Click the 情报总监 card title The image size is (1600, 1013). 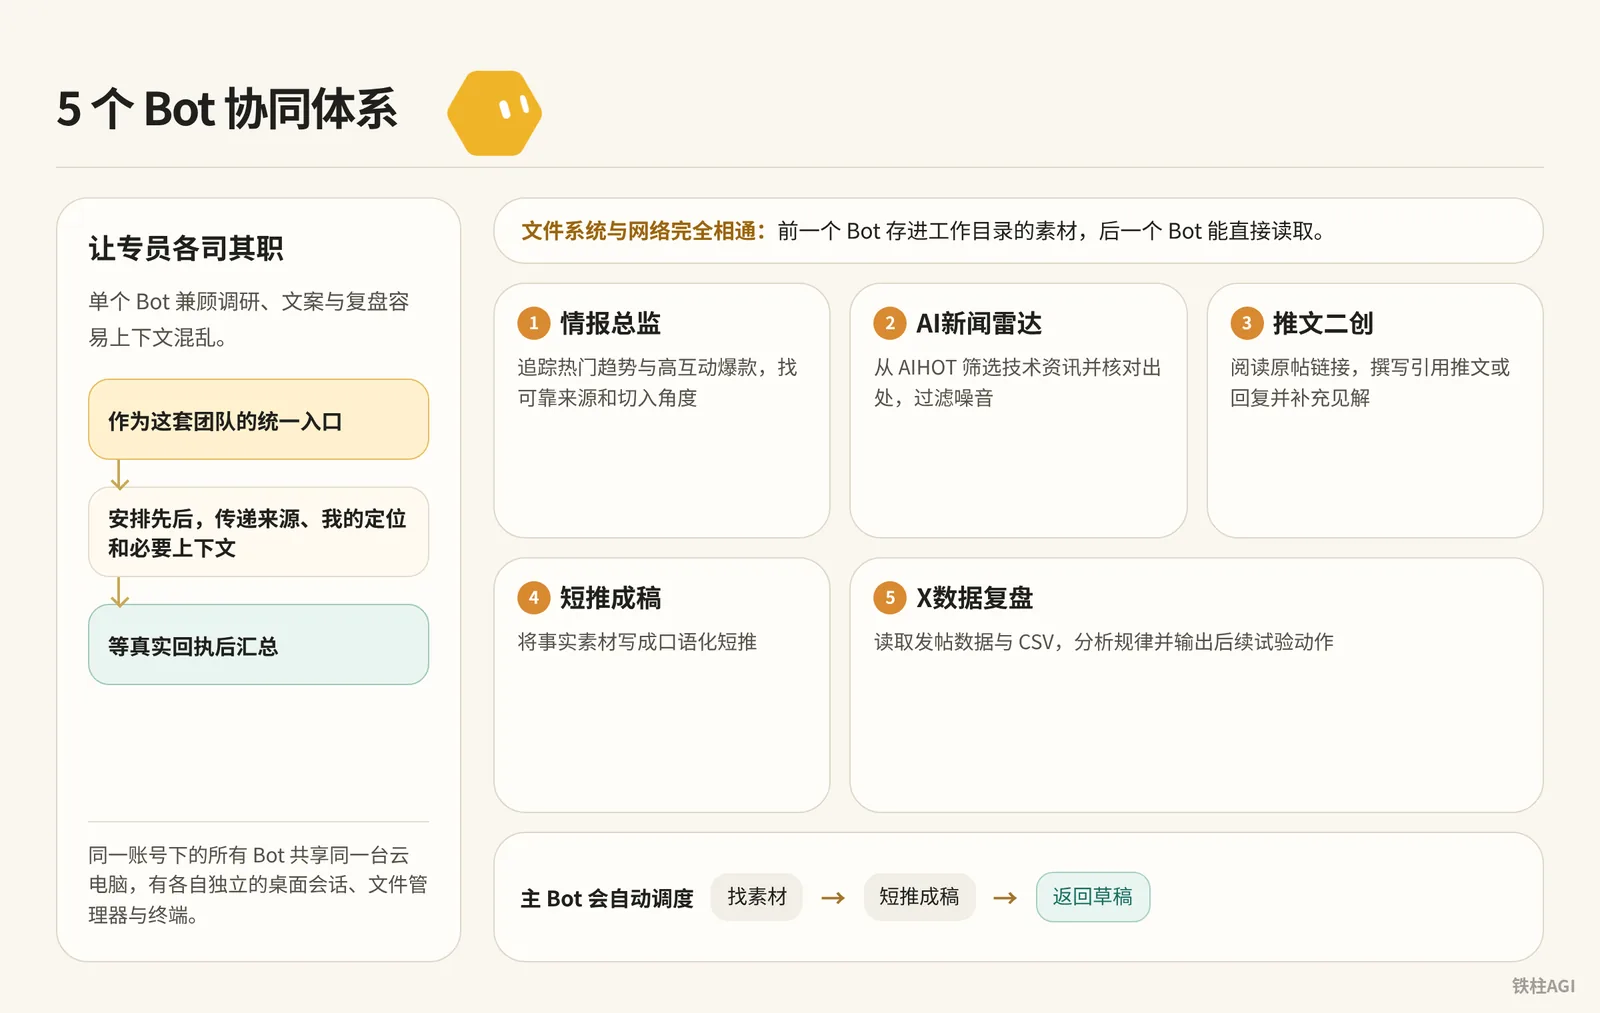[611, 323]
